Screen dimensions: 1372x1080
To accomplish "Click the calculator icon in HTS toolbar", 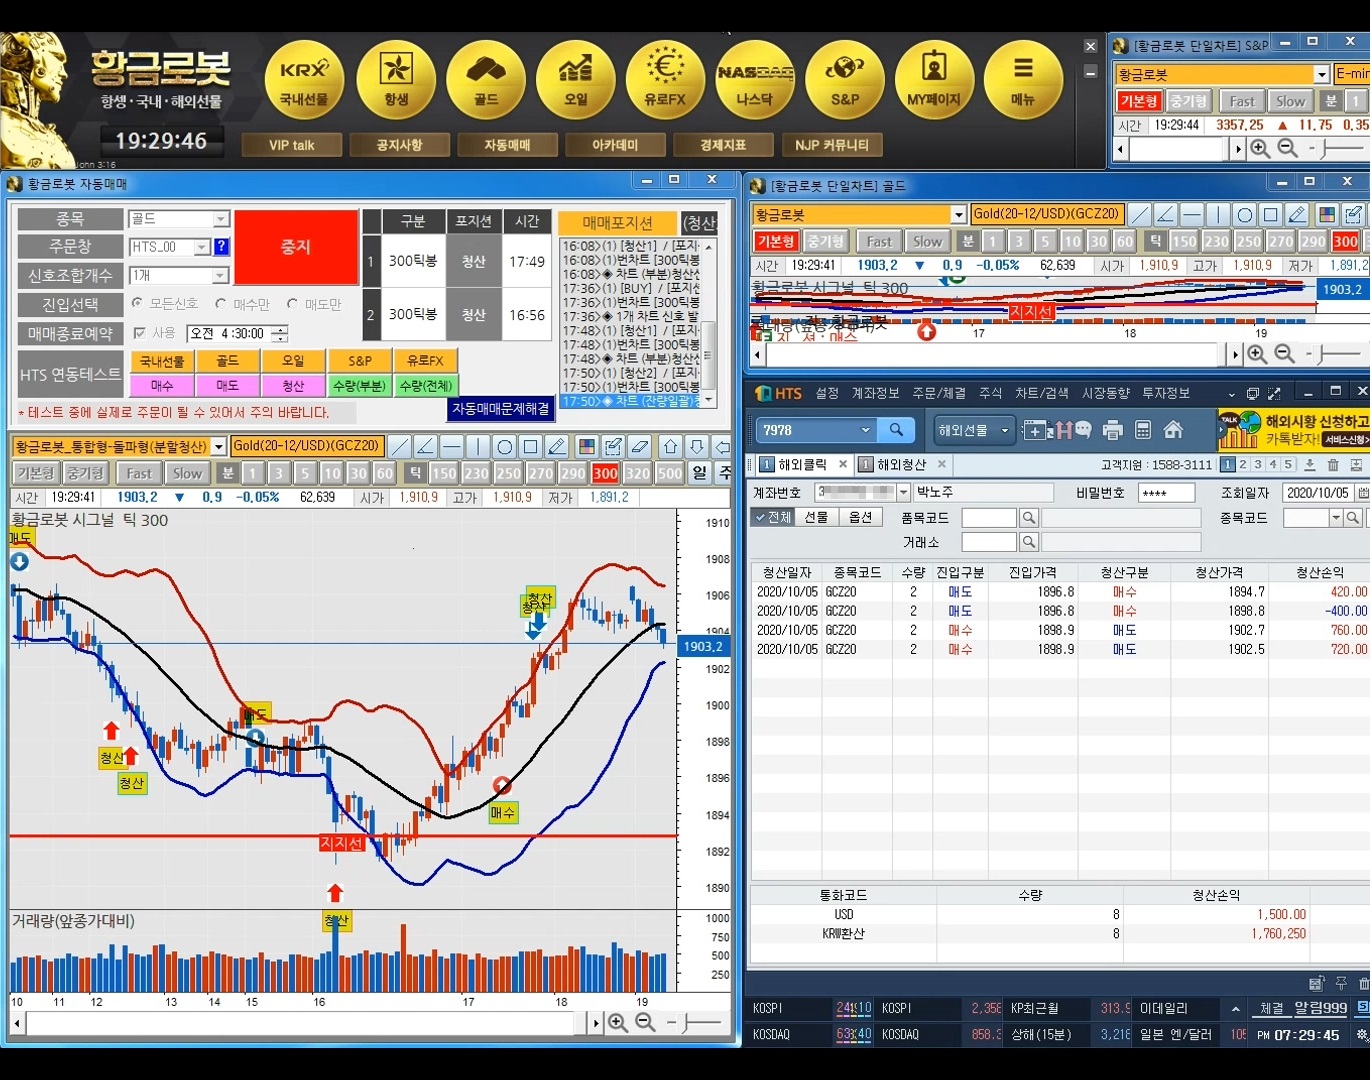I will [x=1143, y=430].
